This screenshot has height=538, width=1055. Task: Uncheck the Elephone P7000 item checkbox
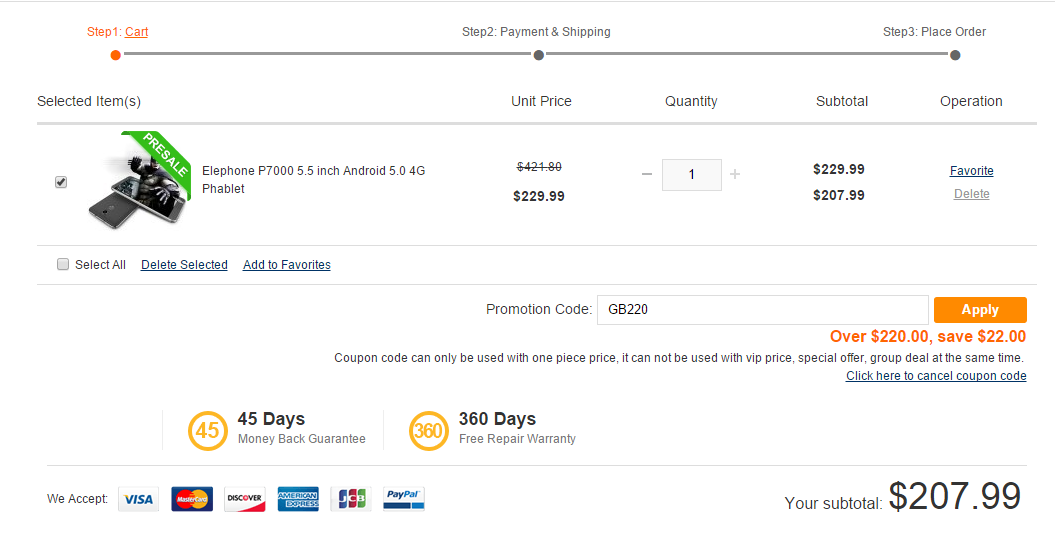pos(61,182)
